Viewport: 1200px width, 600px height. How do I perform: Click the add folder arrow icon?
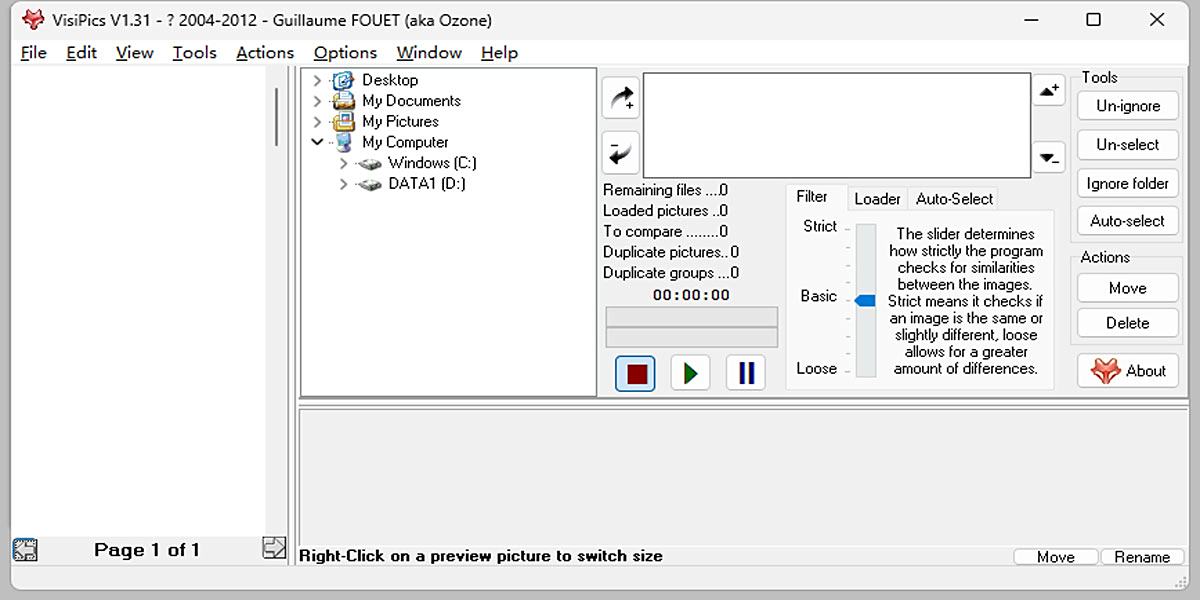pyautogui.click(x=621, y=97)
